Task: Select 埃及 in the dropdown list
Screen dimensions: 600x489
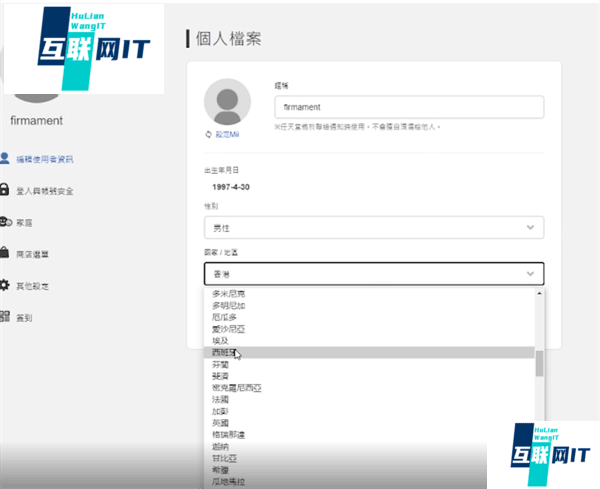Action: (219, 340)
